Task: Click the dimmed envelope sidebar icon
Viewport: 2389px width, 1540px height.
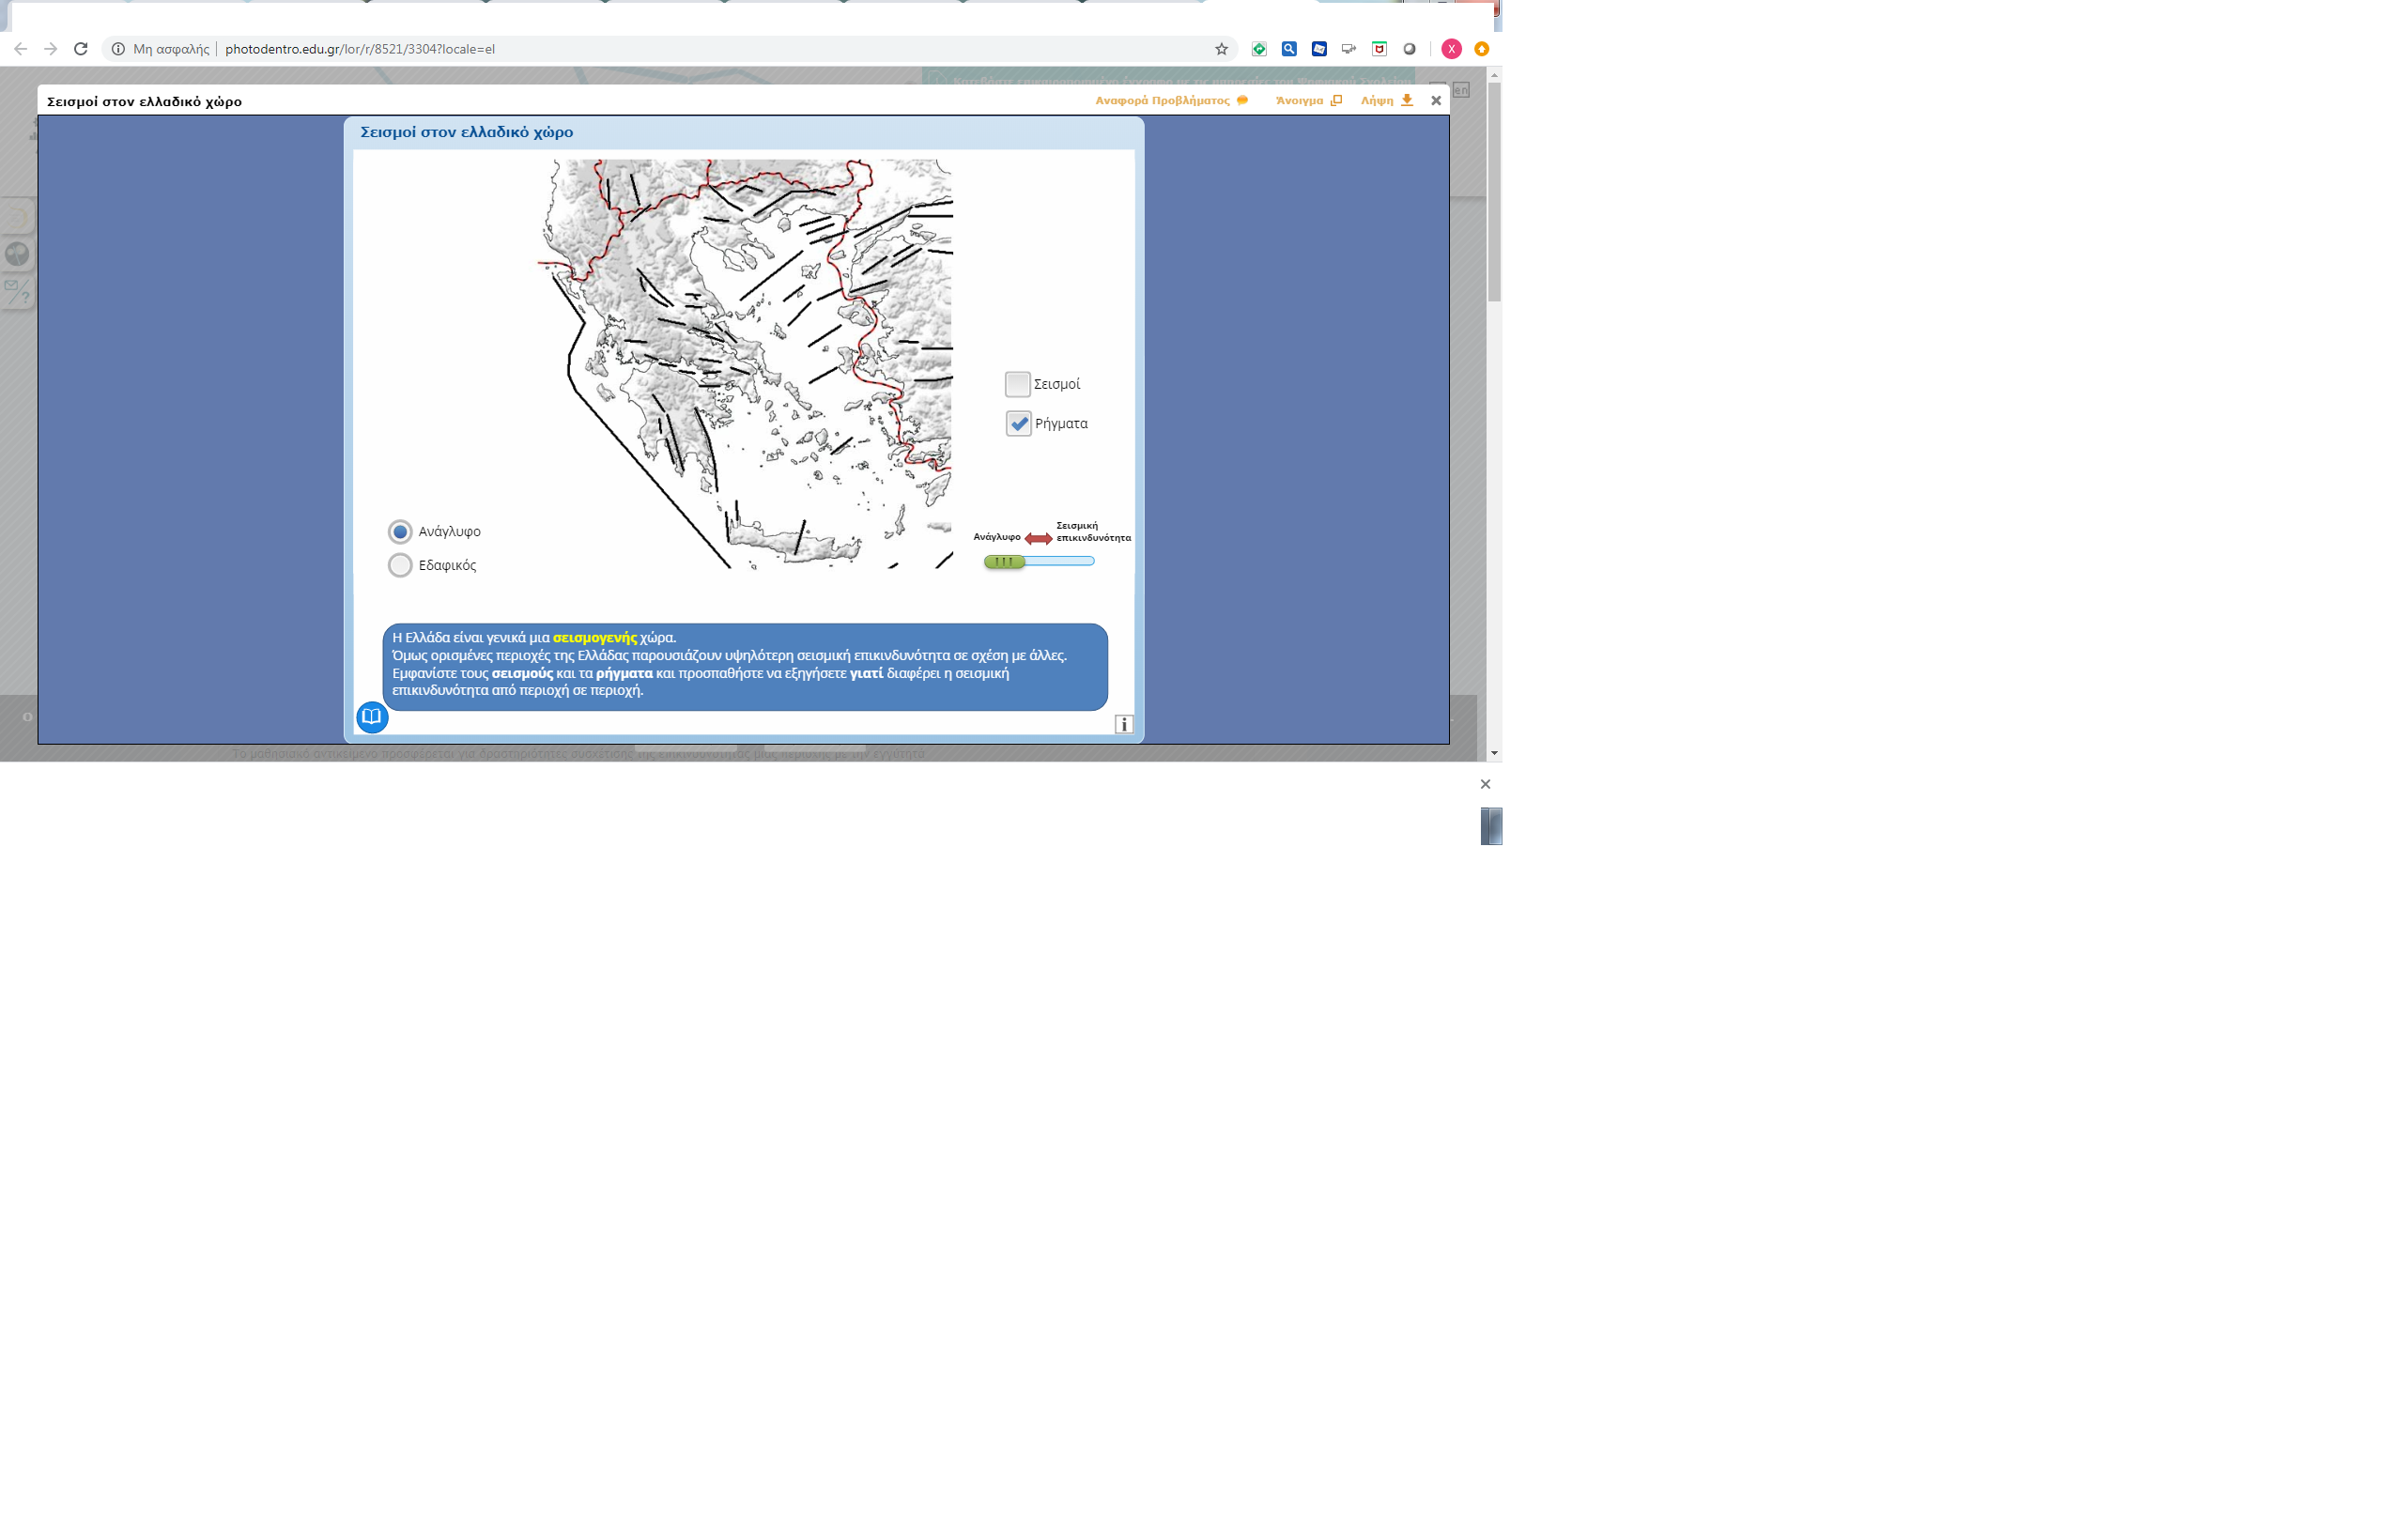Action: pyautogui.click(x=17, y=291)
